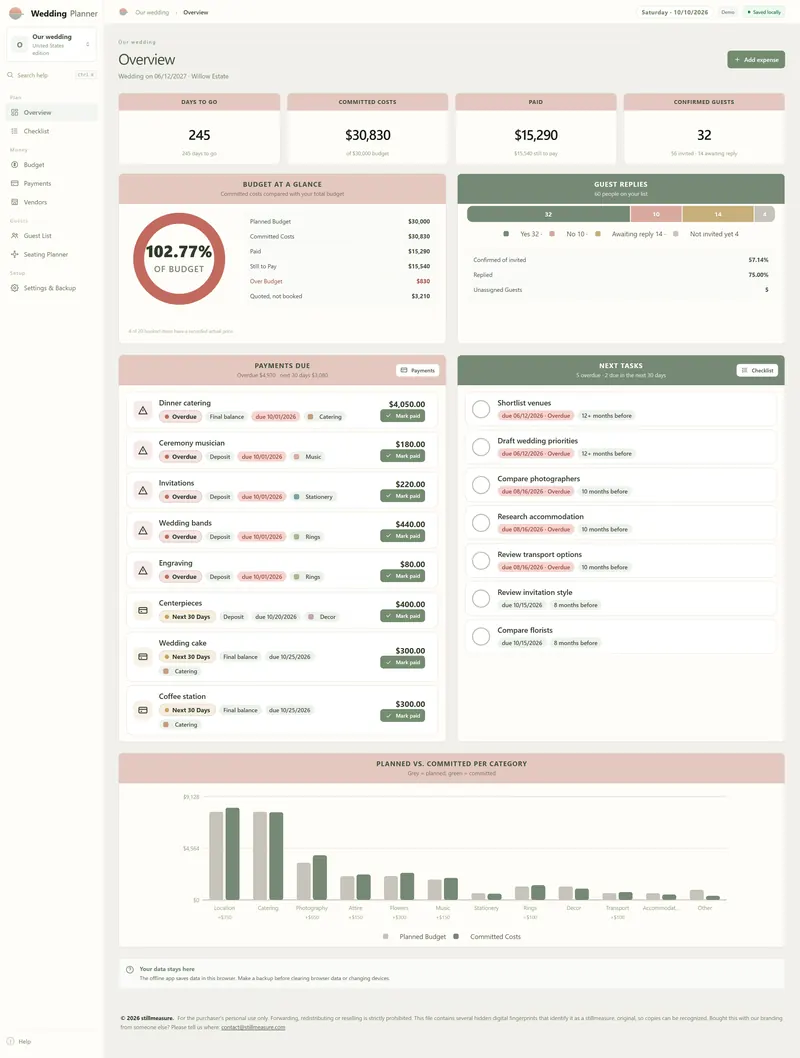
Task: Click the magnifier icon beside Search help
Action: [x=10, y=75]
